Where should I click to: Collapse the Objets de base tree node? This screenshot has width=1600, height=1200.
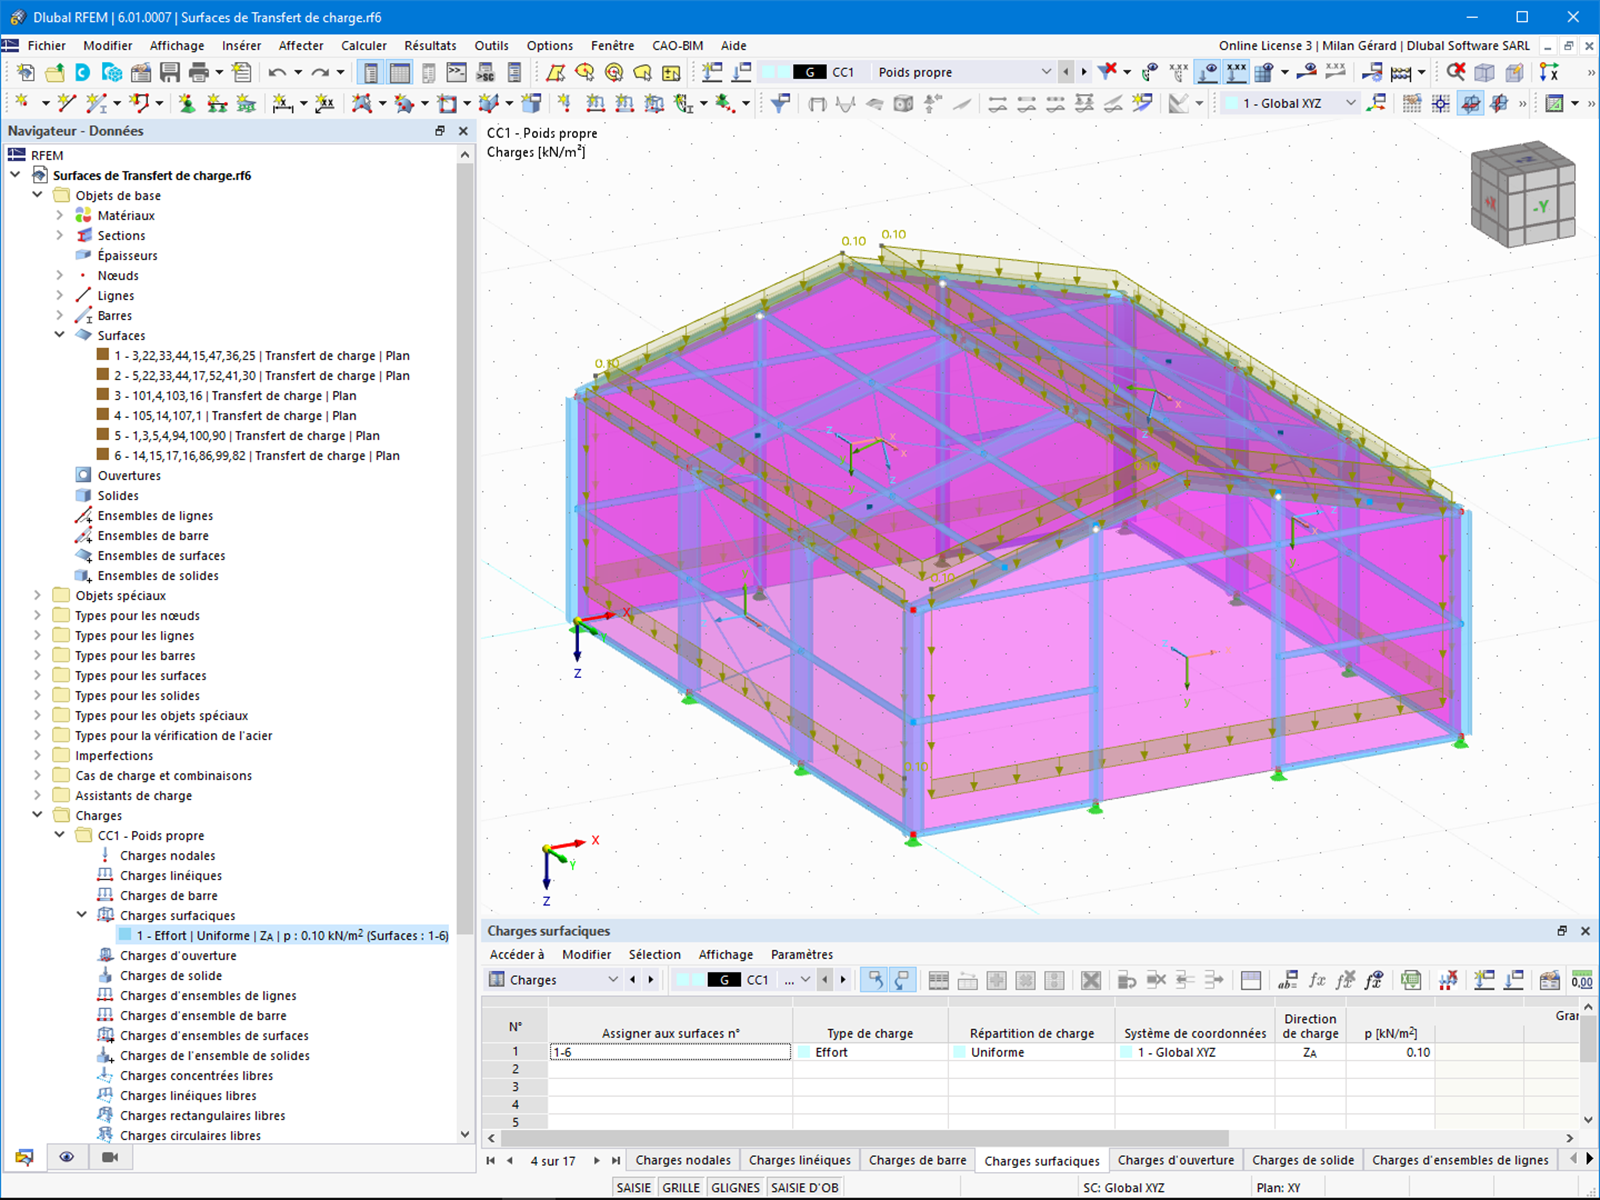pyautogui.click(x=38, y=195)
